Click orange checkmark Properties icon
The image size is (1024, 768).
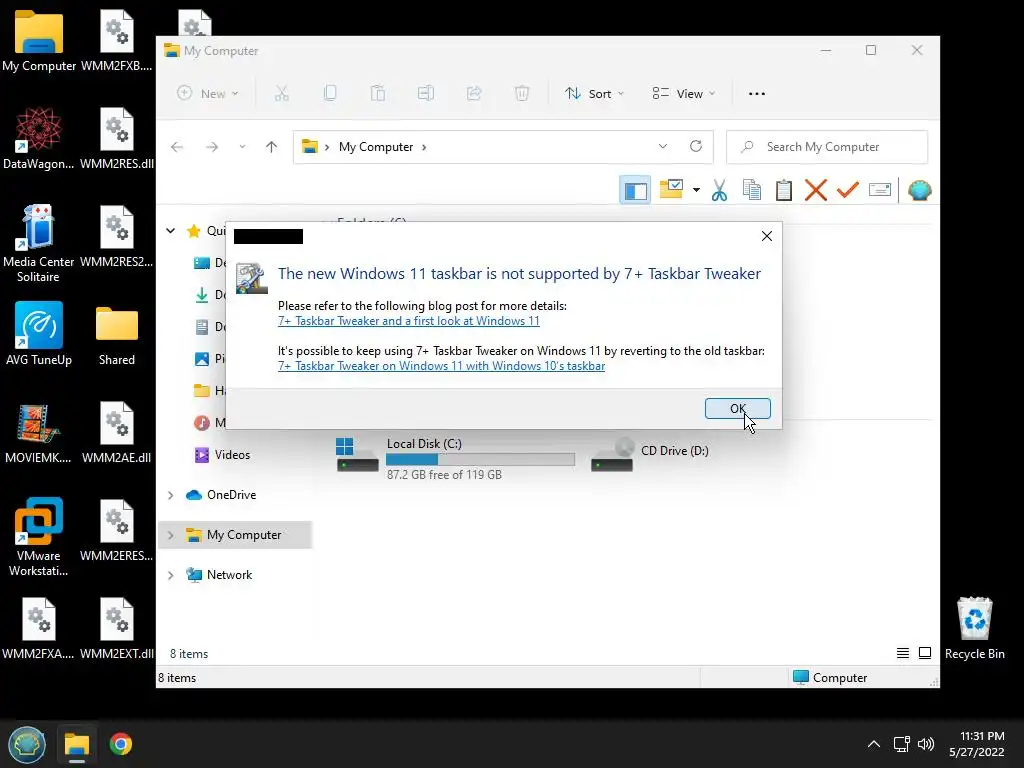(848, 190)
